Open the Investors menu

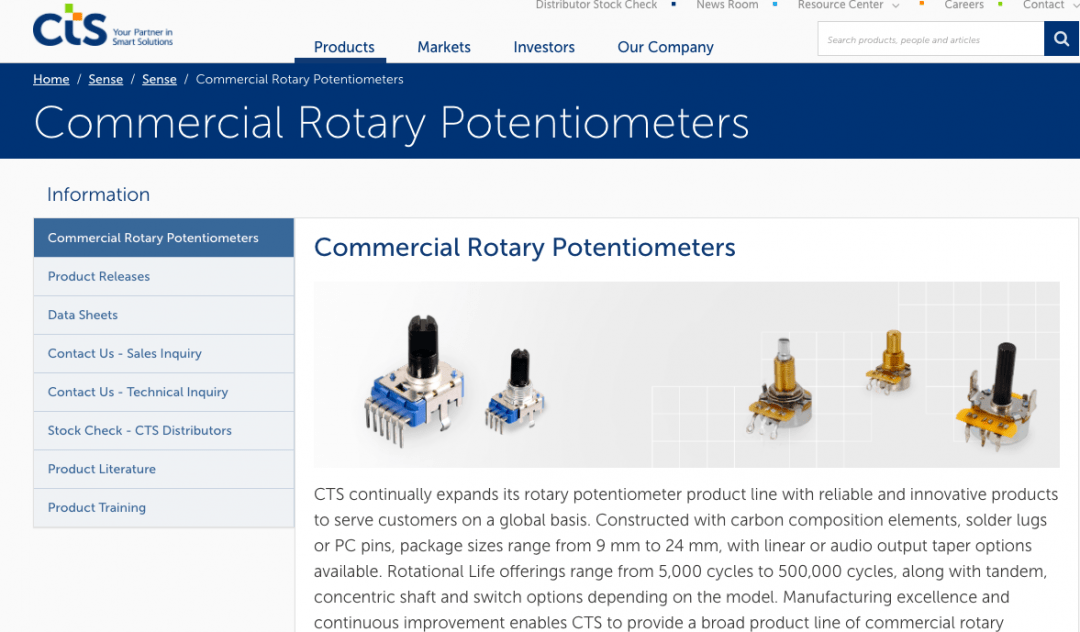click(x=544, y=47)
